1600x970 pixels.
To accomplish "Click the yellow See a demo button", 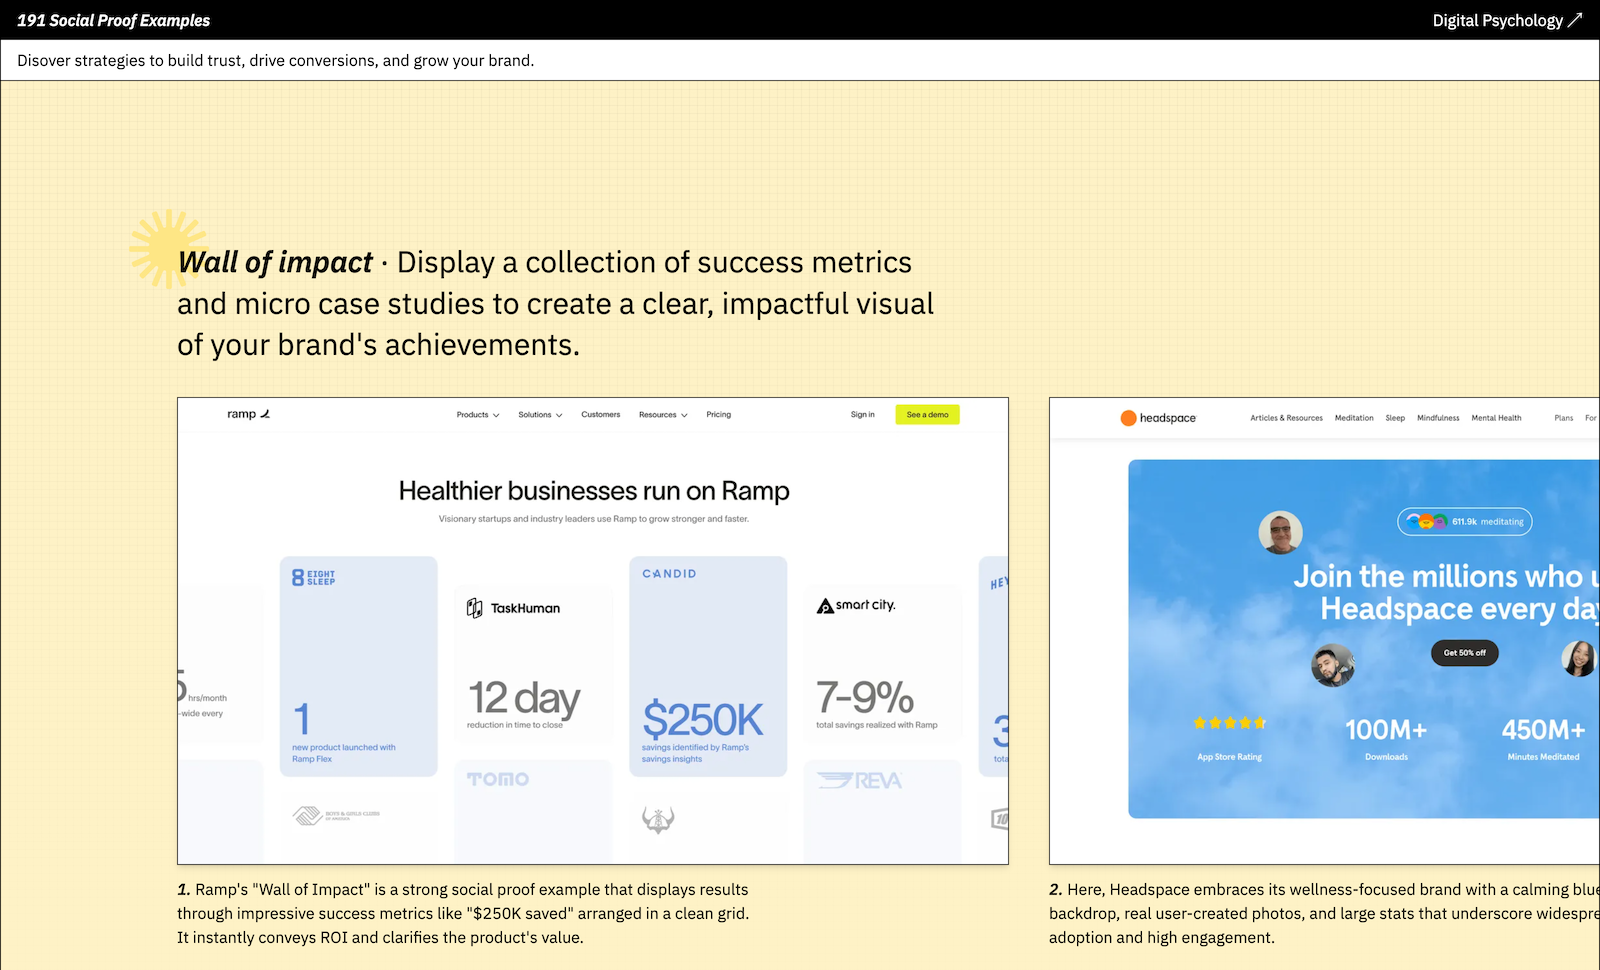I will [x=927, y=414].
